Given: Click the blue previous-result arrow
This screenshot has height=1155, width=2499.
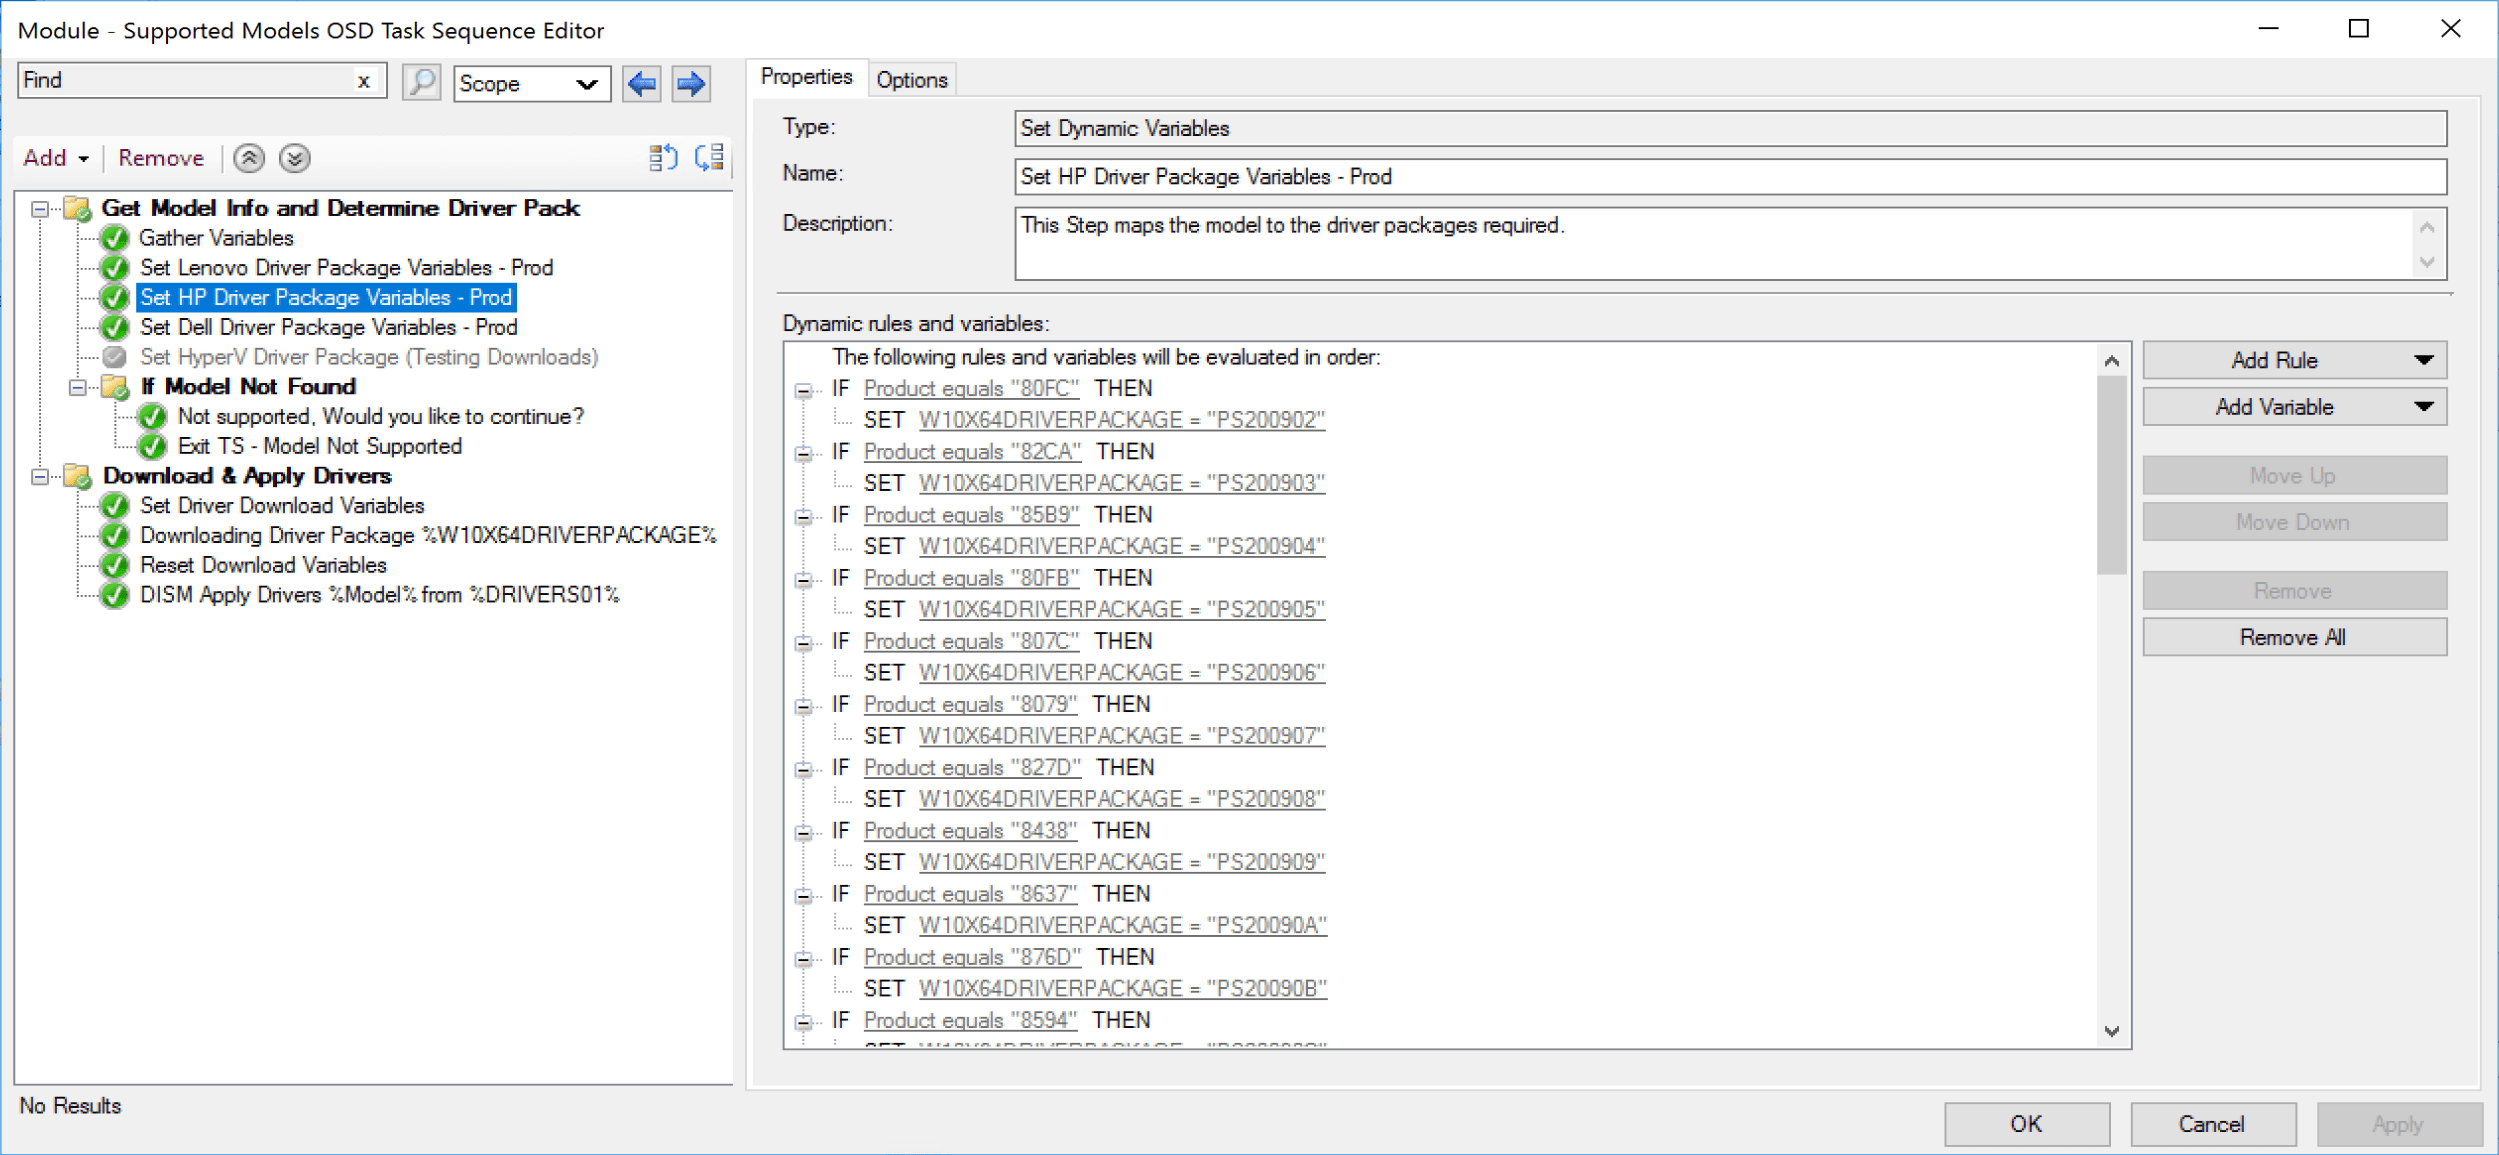Looking at the screenshot, I should click(642, 82).
